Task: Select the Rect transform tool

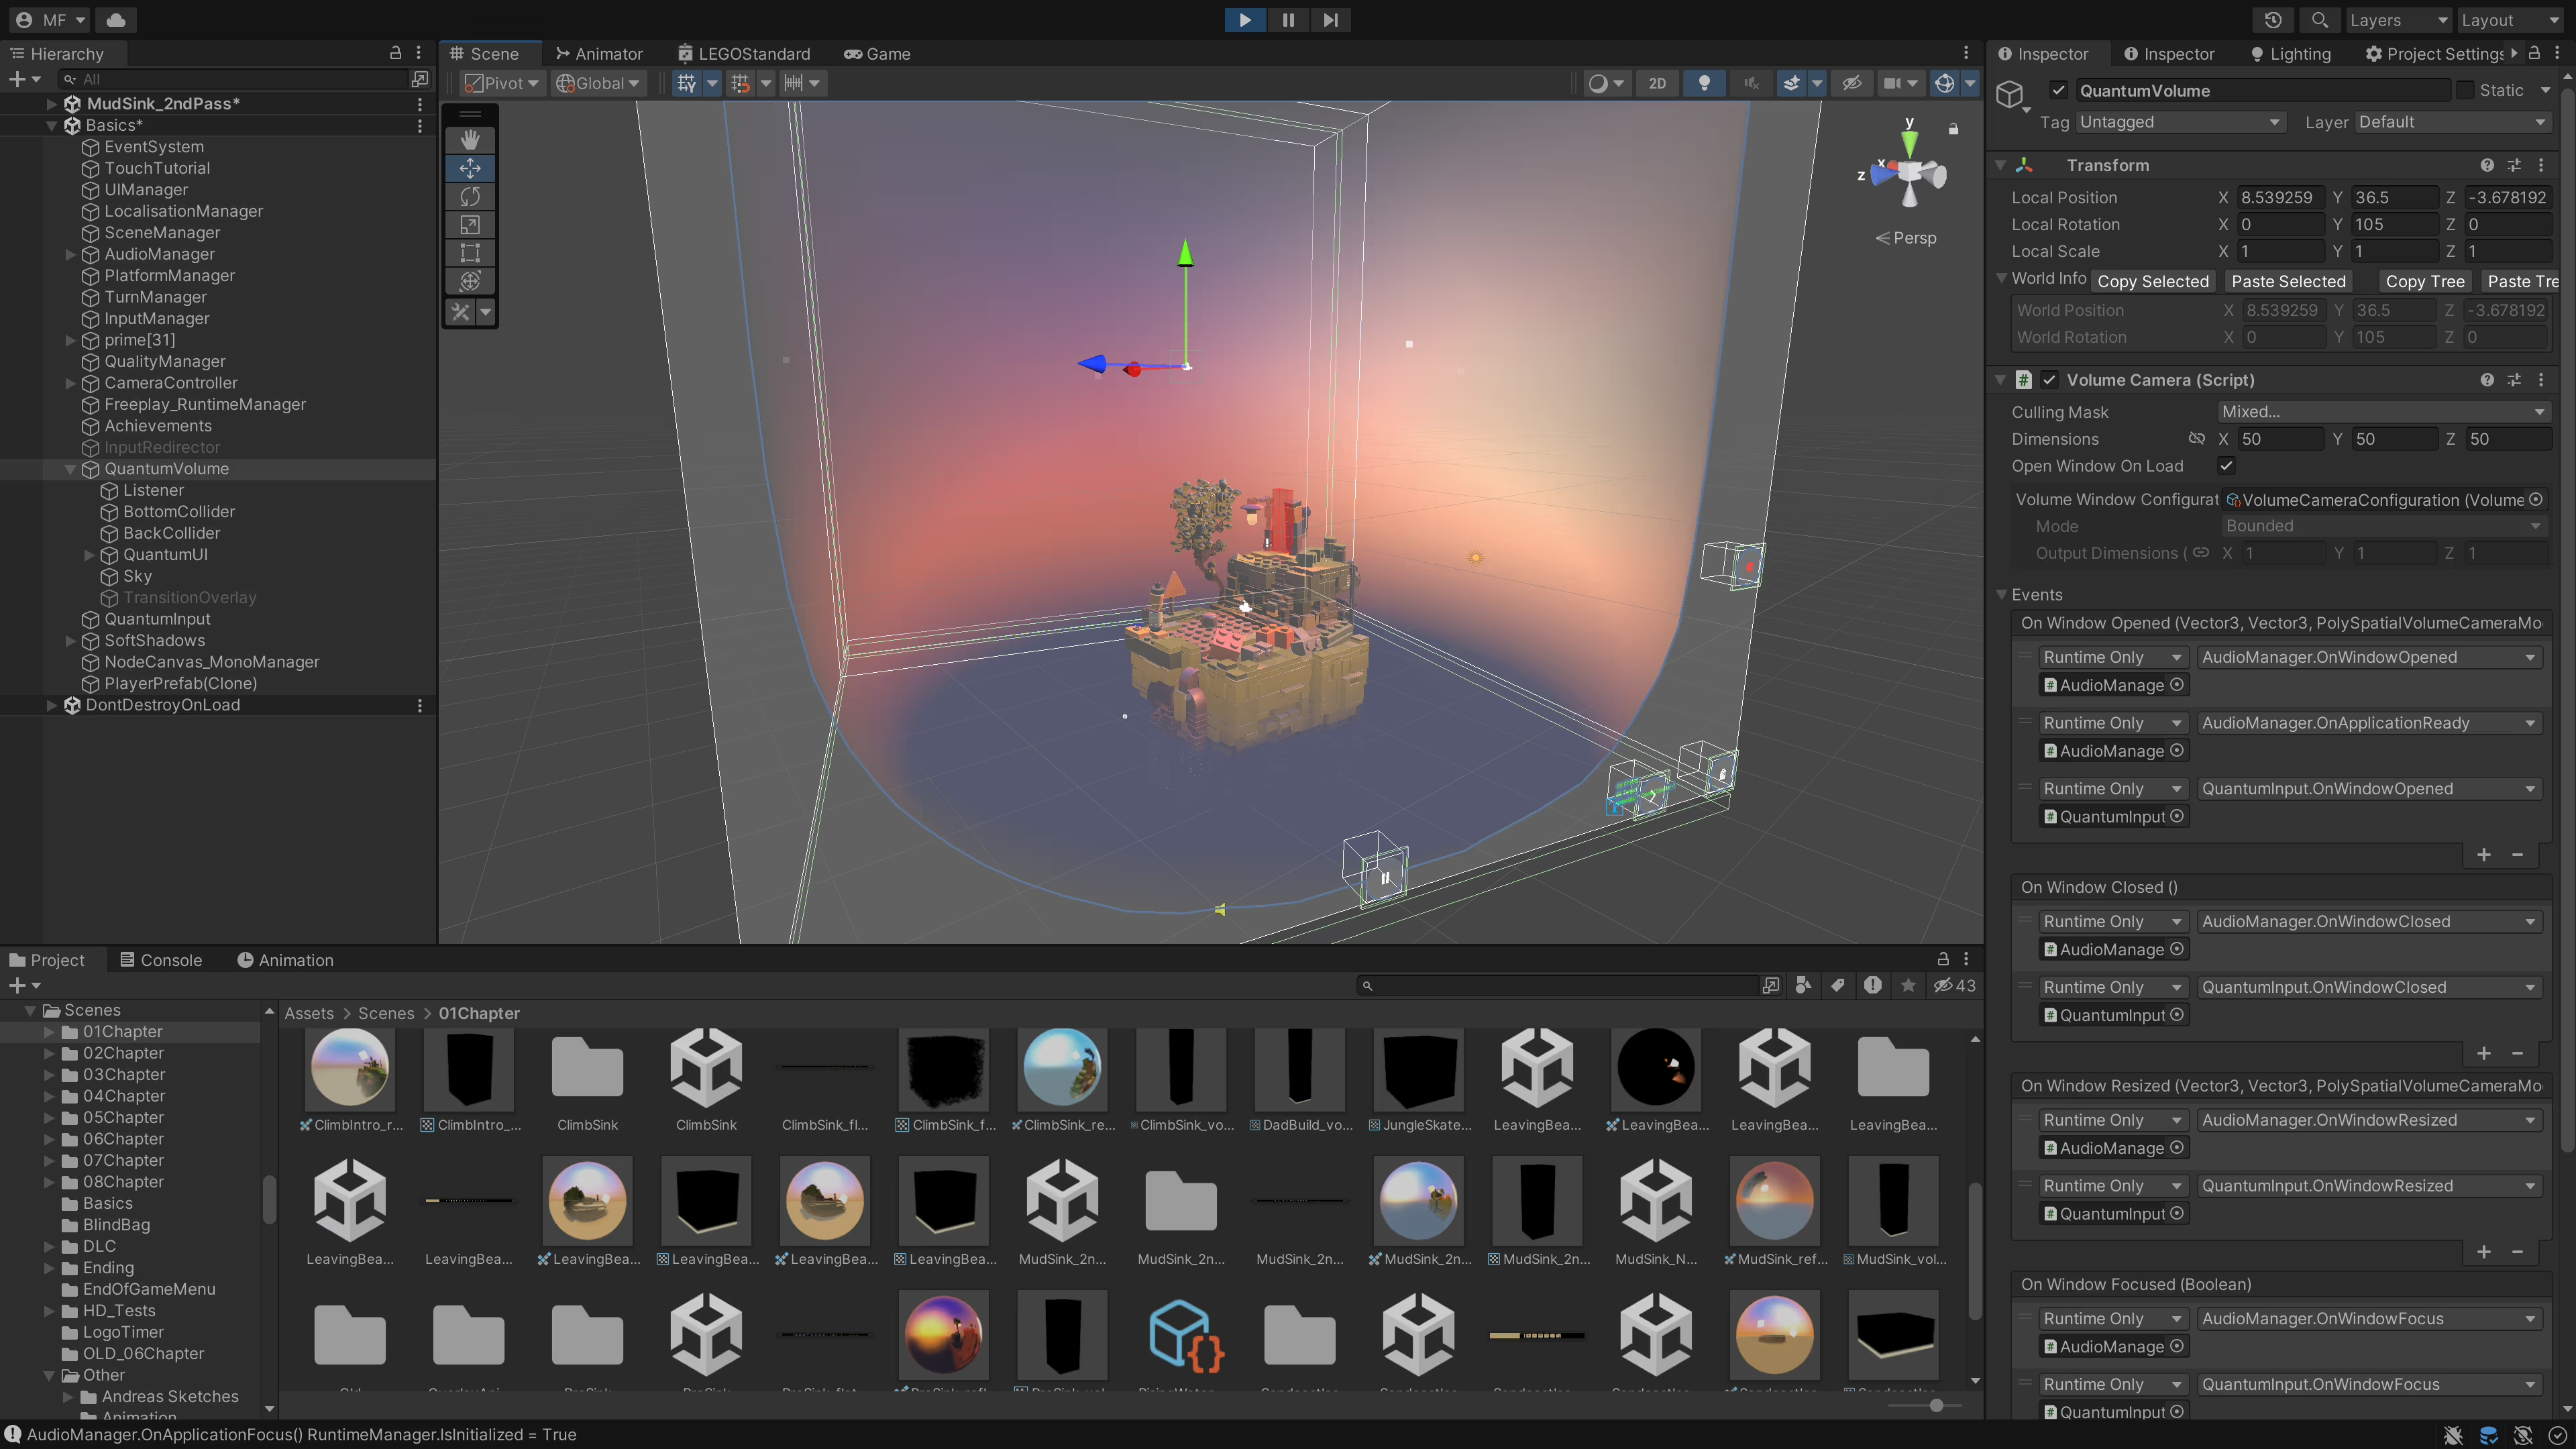Action: [x=470, y=253]
